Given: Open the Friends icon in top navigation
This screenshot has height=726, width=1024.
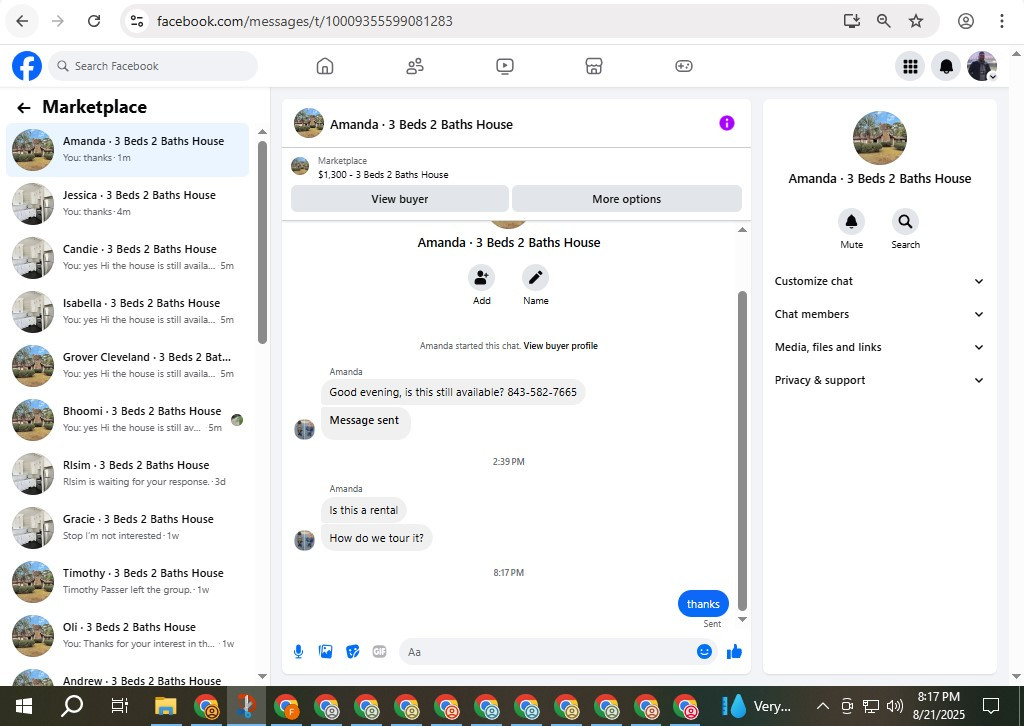Looking at the screenshot, I should [415, 66].
